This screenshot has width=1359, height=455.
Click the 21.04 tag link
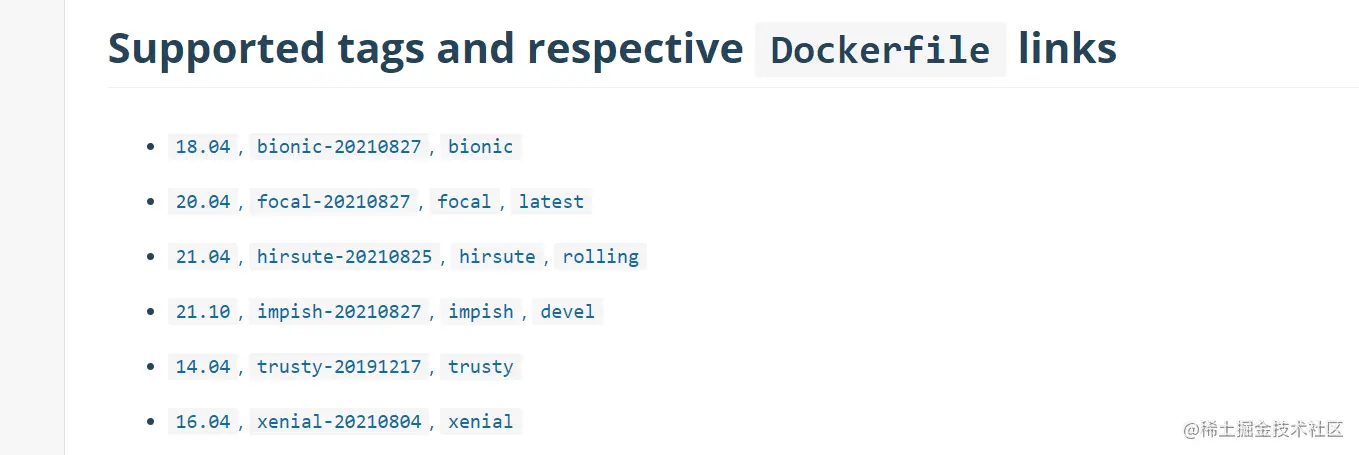(x=203, y=257)
